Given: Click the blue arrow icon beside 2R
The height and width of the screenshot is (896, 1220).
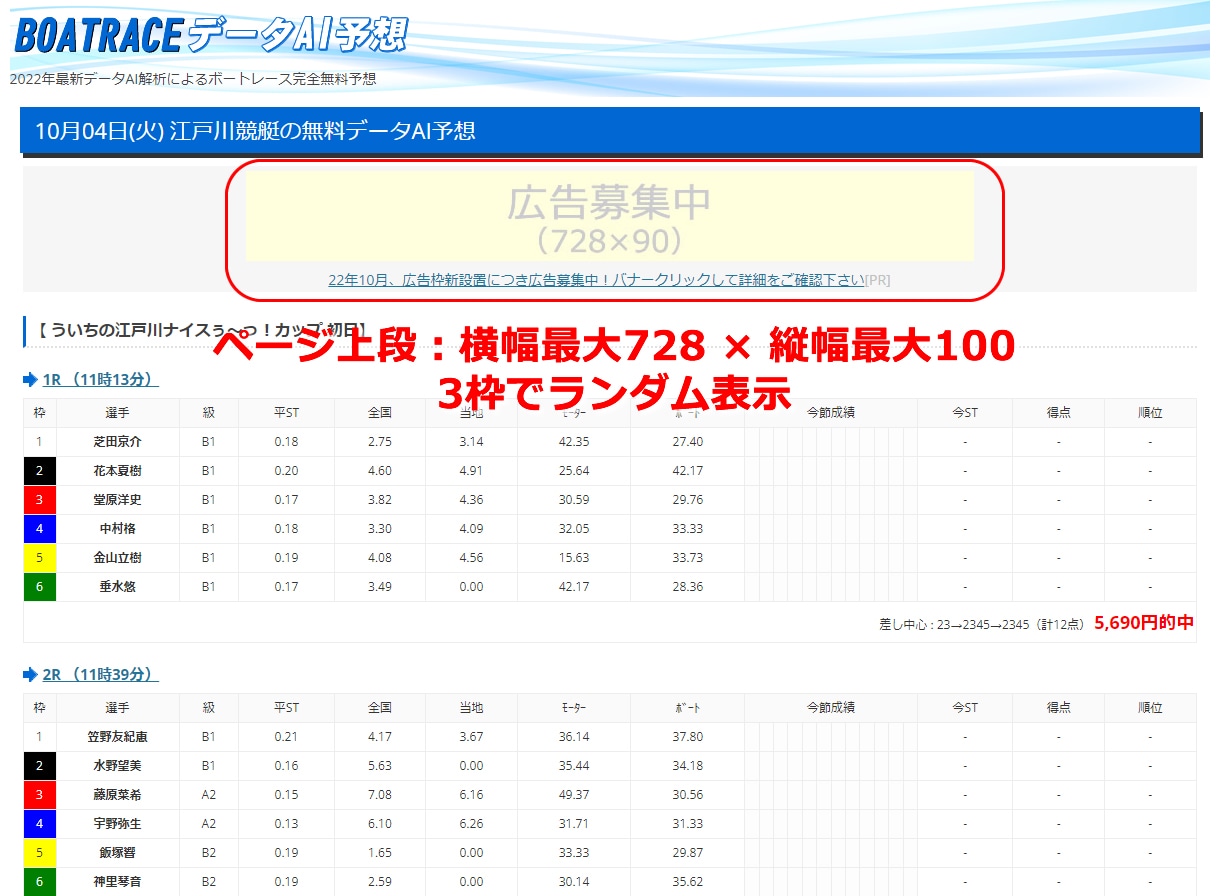Looking at the screenshot, I should pyautogui.click(x=31, y=676).
